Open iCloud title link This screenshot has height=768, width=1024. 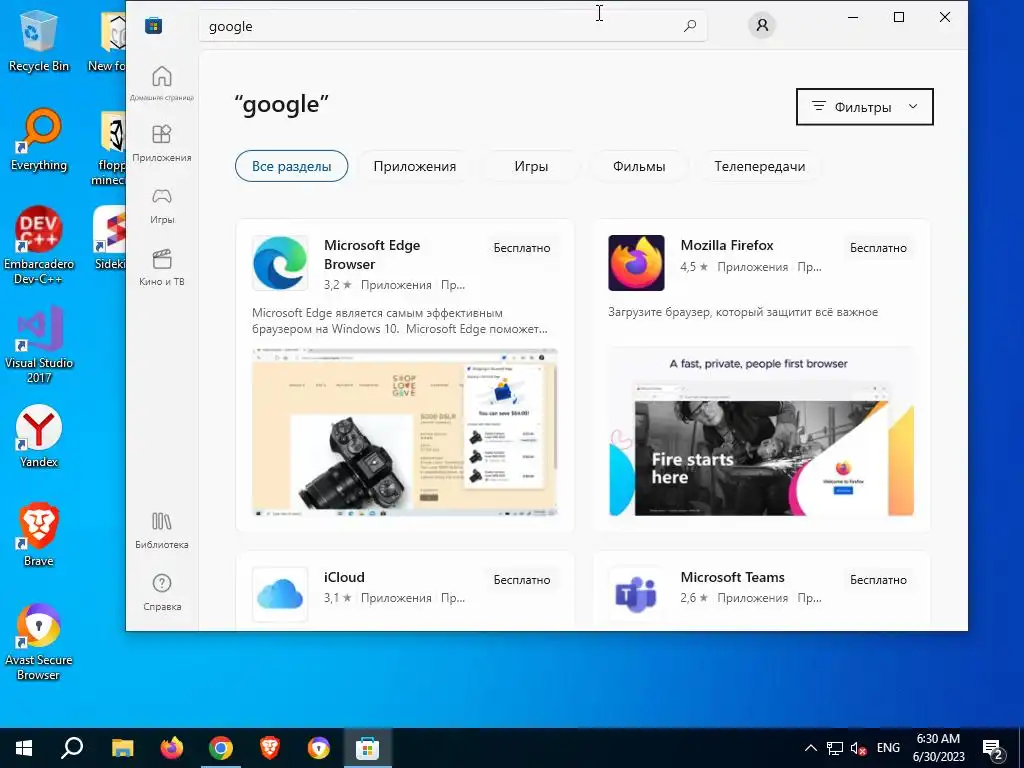(x=344, y=577)
